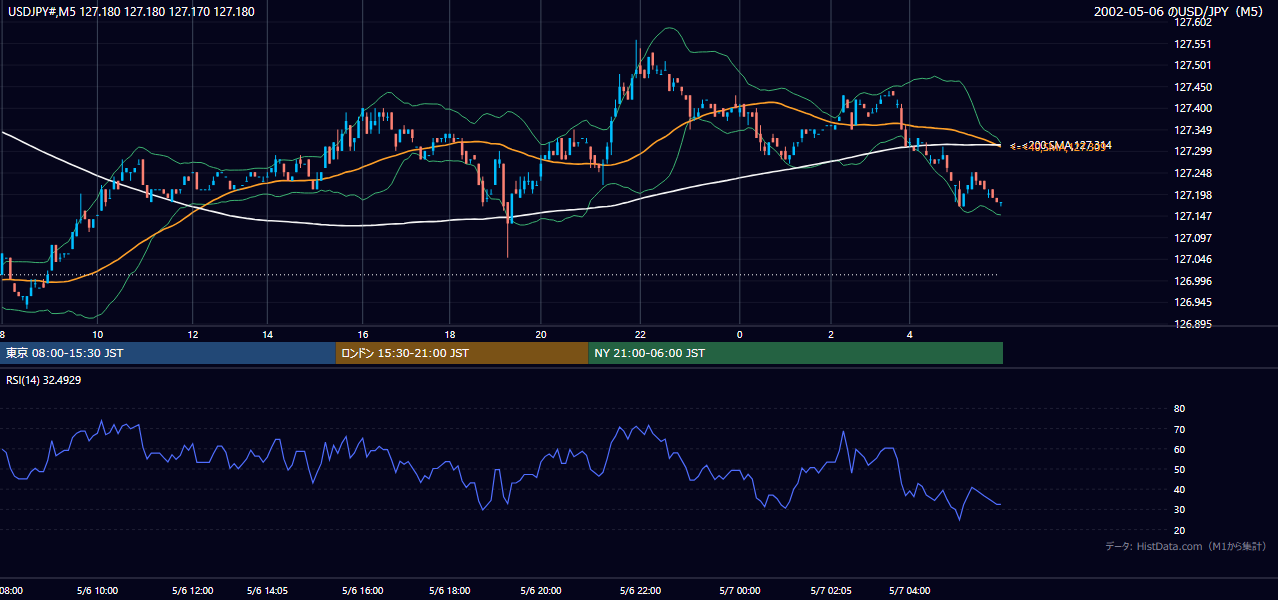Click the HistData.com data source note

click(x=1186, y=546)
